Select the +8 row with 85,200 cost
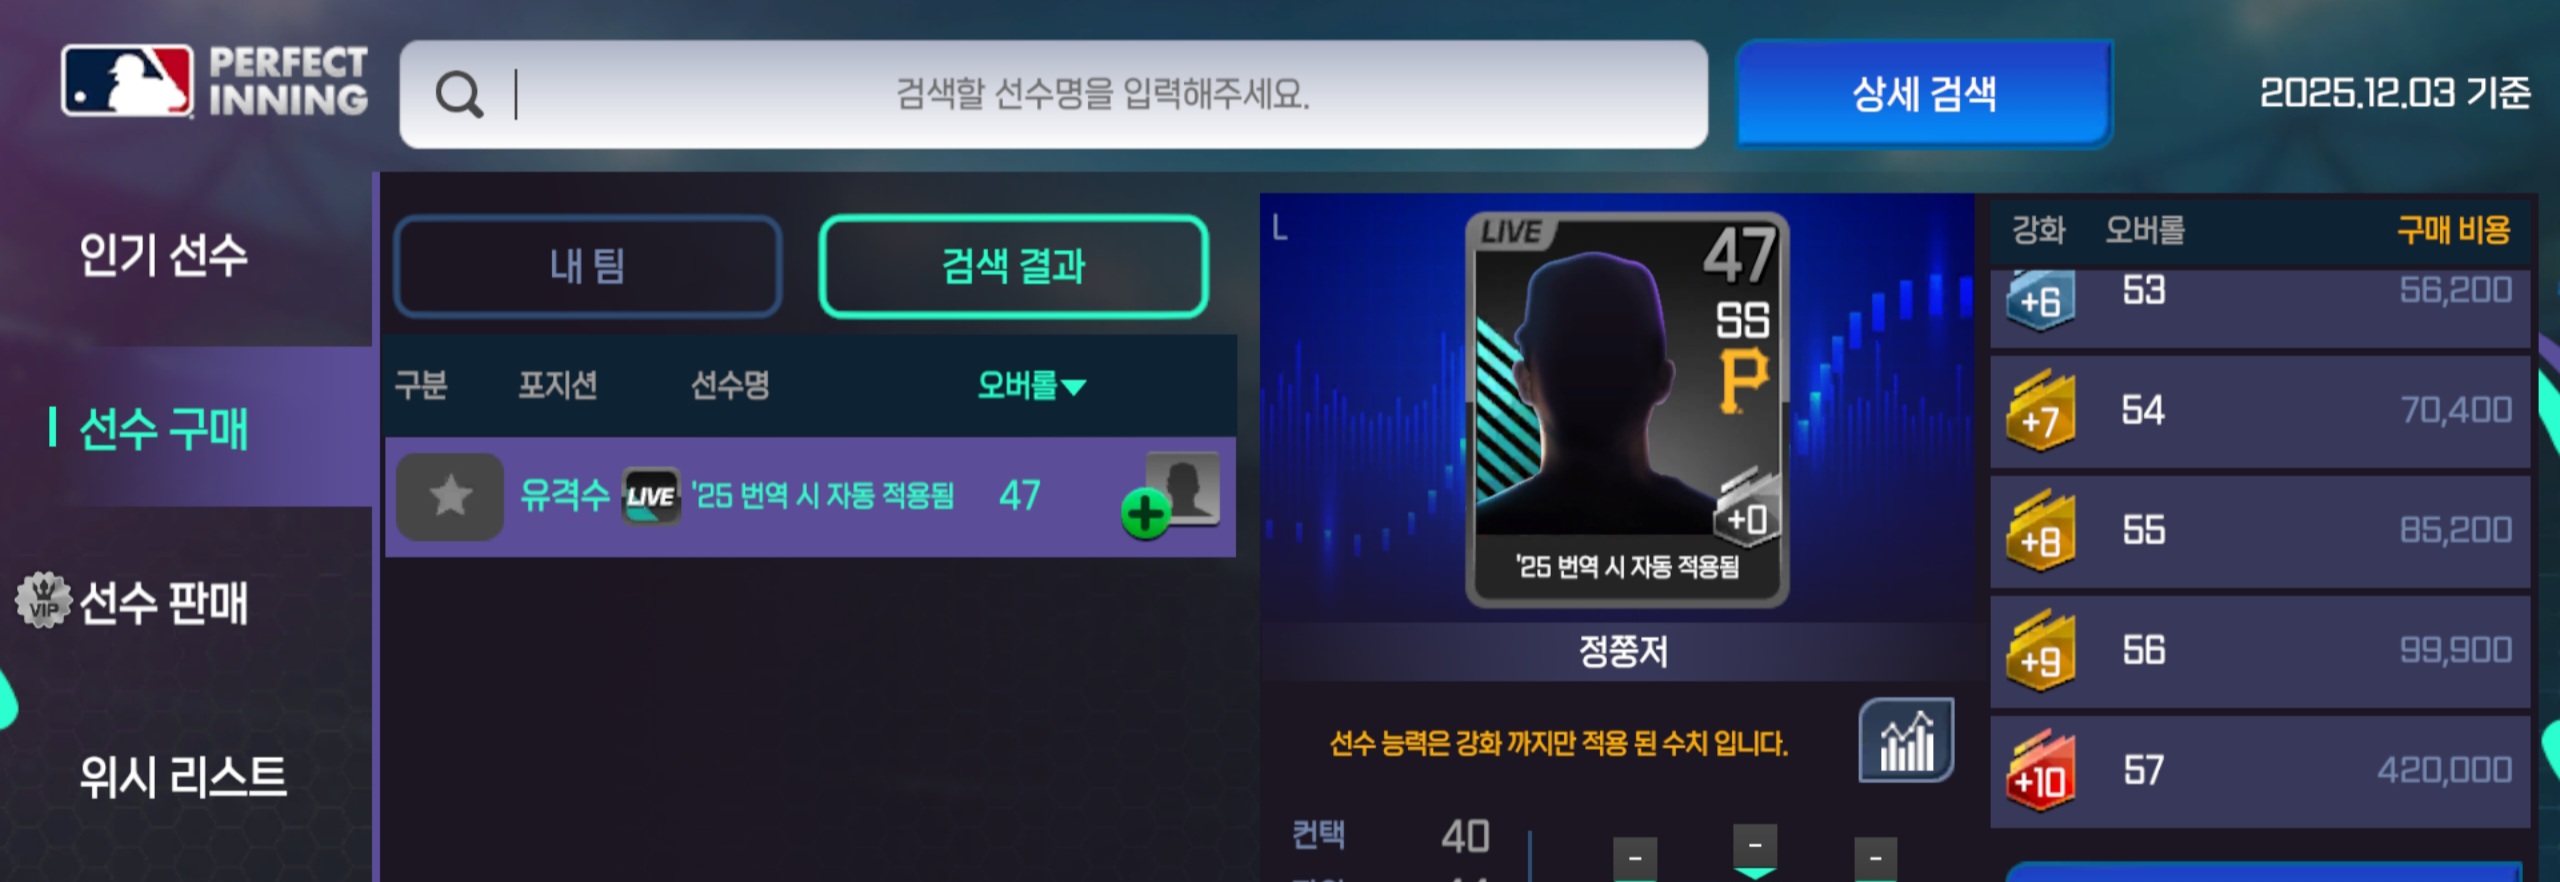This screenshot has width=2560, height=882. click(2260, 532)
